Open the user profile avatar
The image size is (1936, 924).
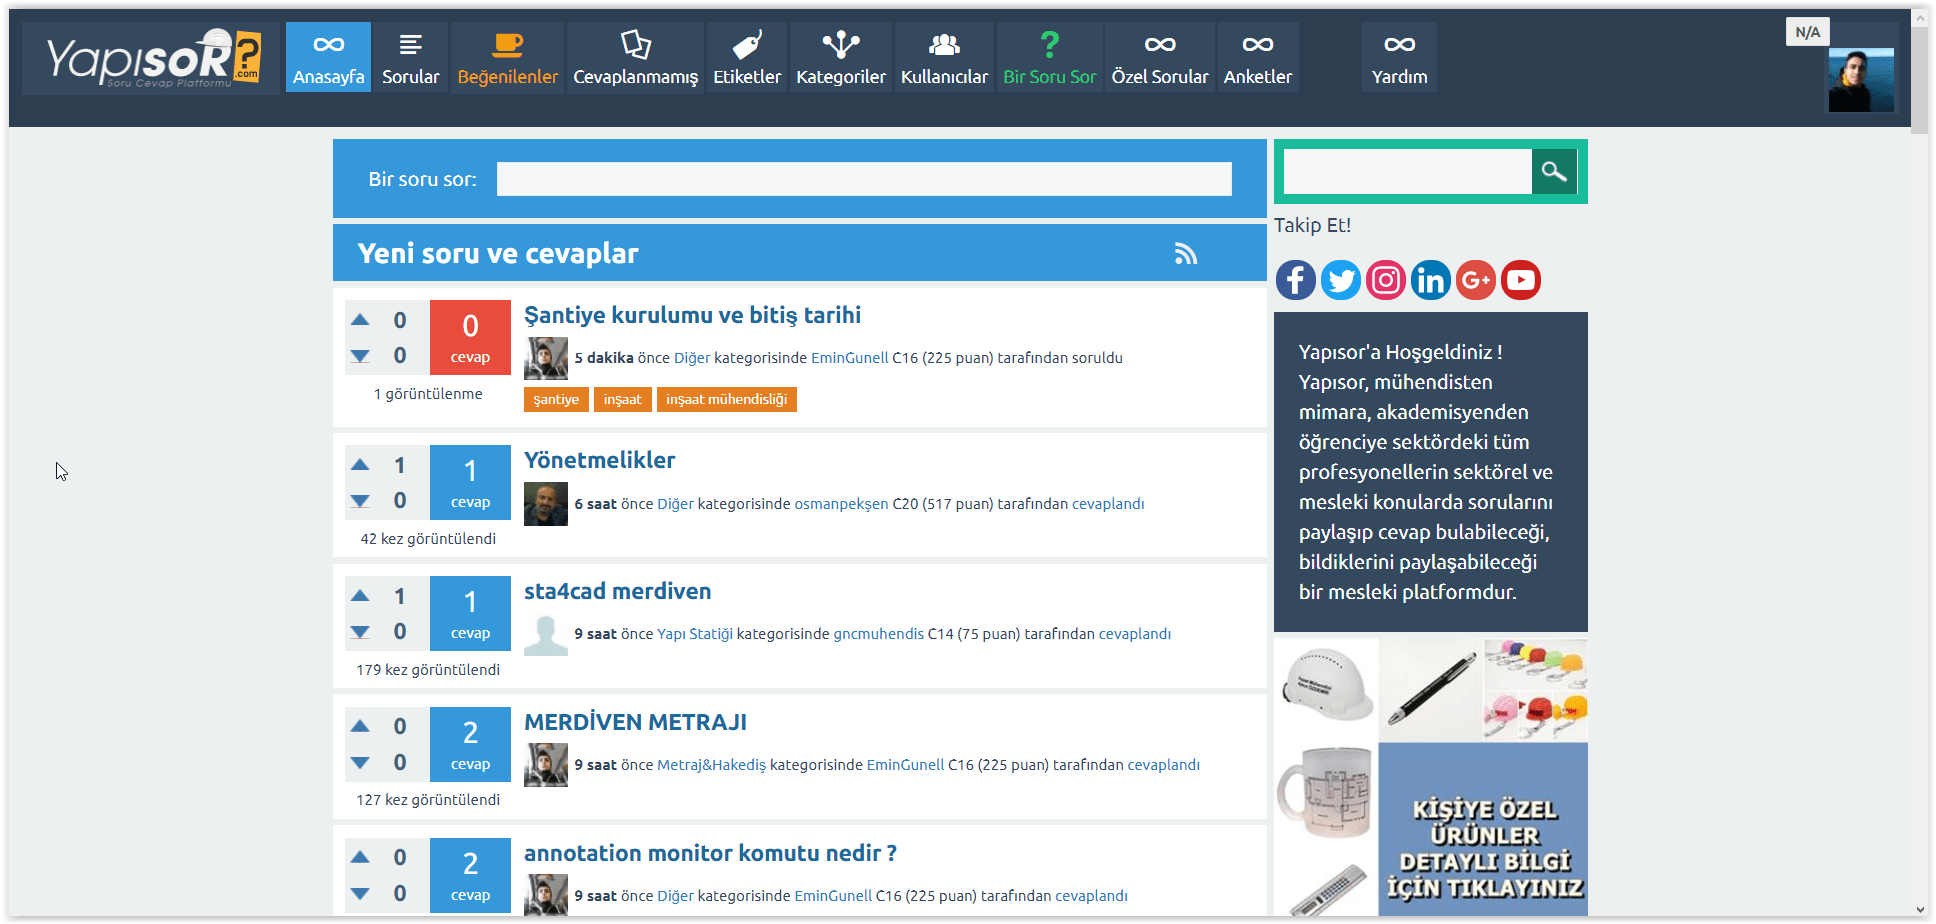point(1860,79)
